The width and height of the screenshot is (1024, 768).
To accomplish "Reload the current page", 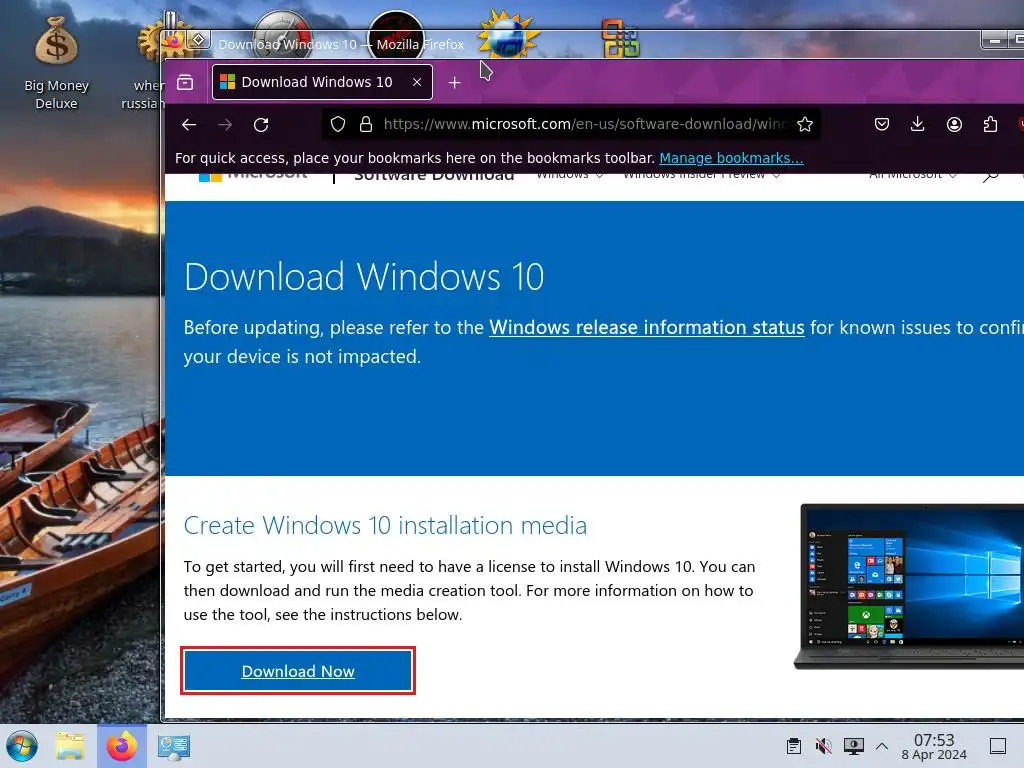I will pos(261,124).
